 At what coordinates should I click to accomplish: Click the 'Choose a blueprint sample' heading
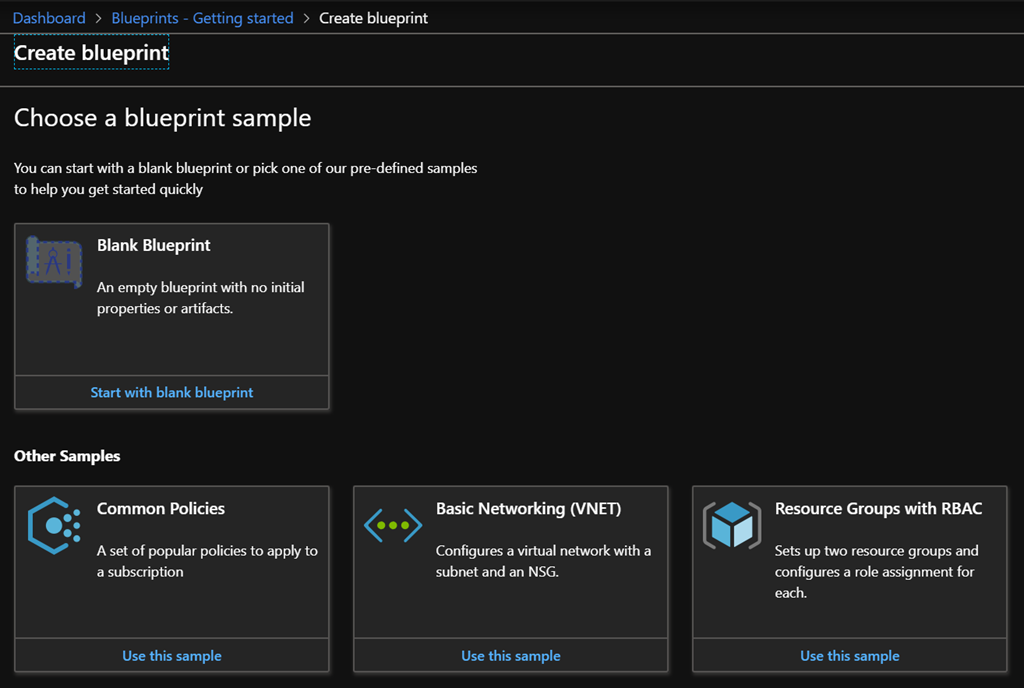click(x=163, y=118)
